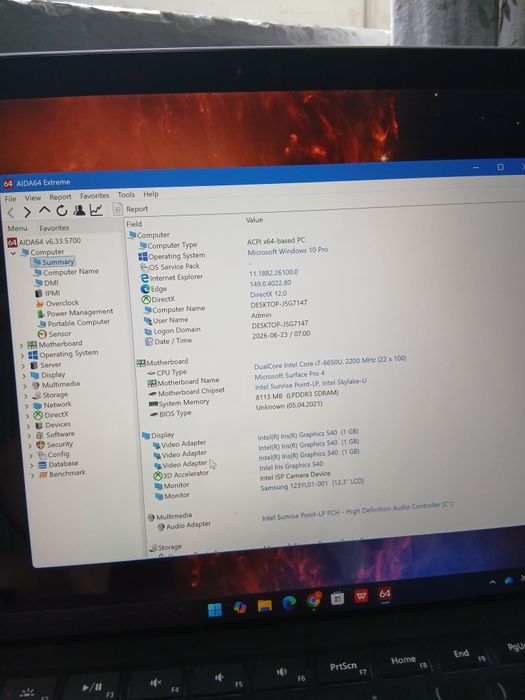Open the Microsoft Surface Pro 4 link

click(x=290, y=375)
